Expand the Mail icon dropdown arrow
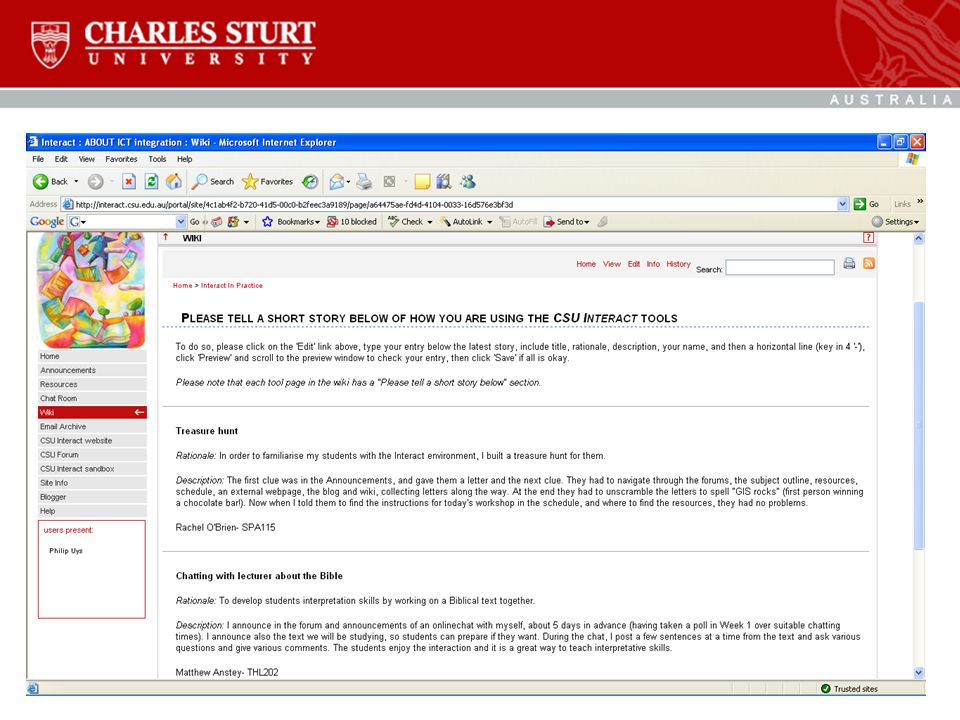The image size is (960, 720). click(x=348, y=182)
